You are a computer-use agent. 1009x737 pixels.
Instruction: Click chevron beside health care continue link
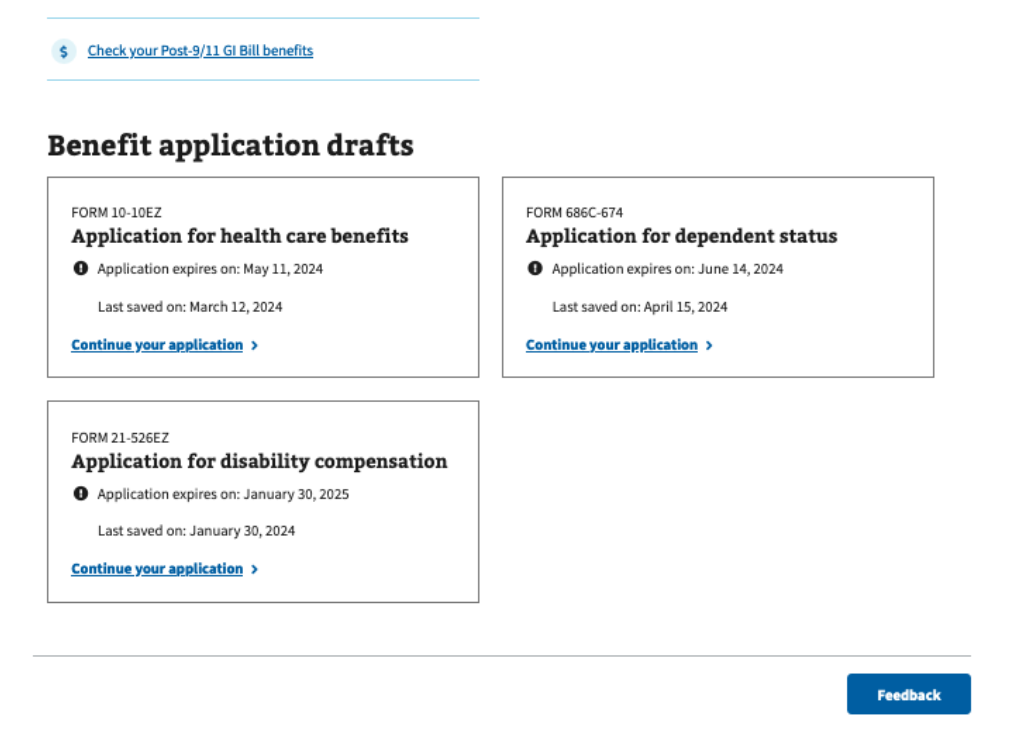coord(255,344)
